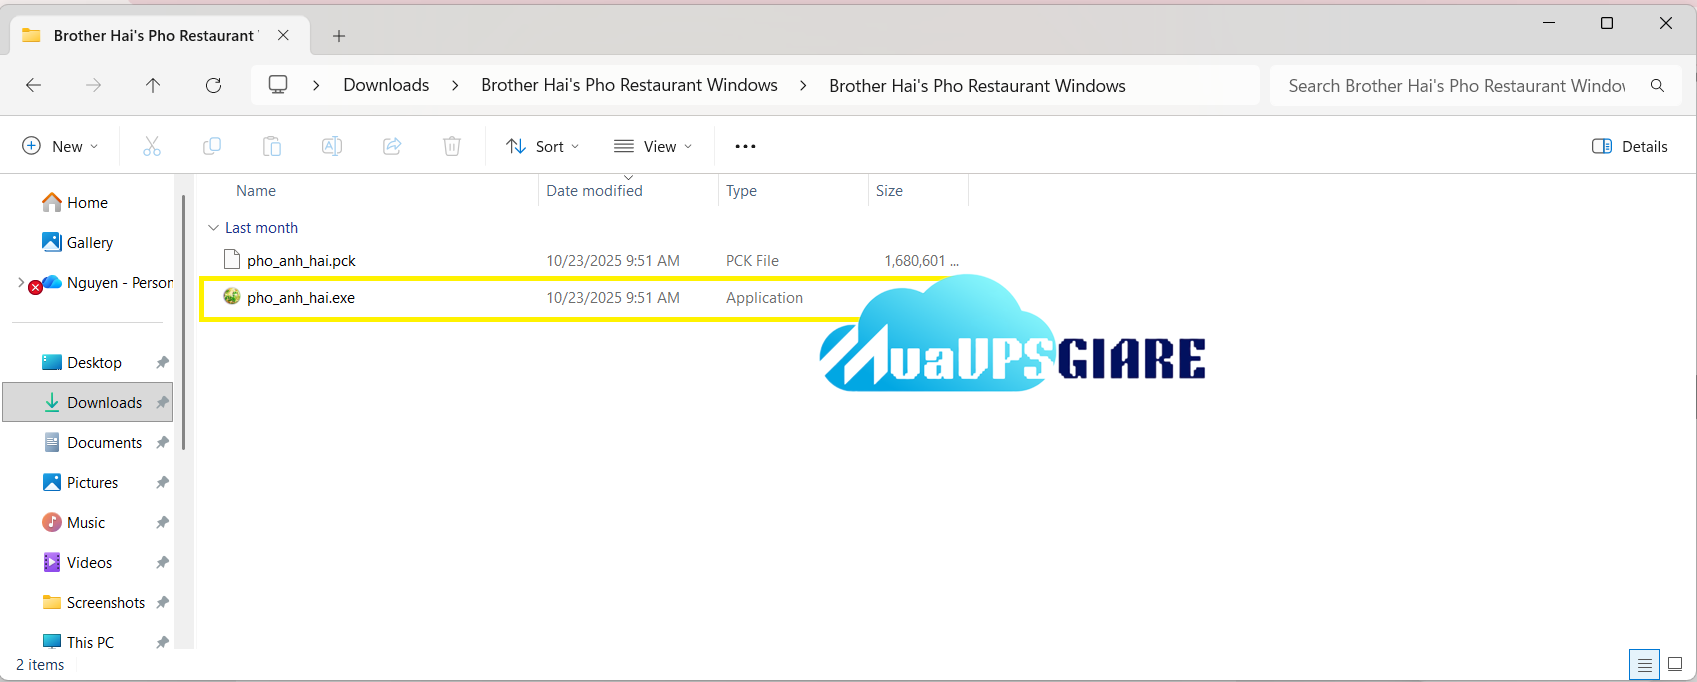
Task: Open the See more options menu
Action: [745, 146]
